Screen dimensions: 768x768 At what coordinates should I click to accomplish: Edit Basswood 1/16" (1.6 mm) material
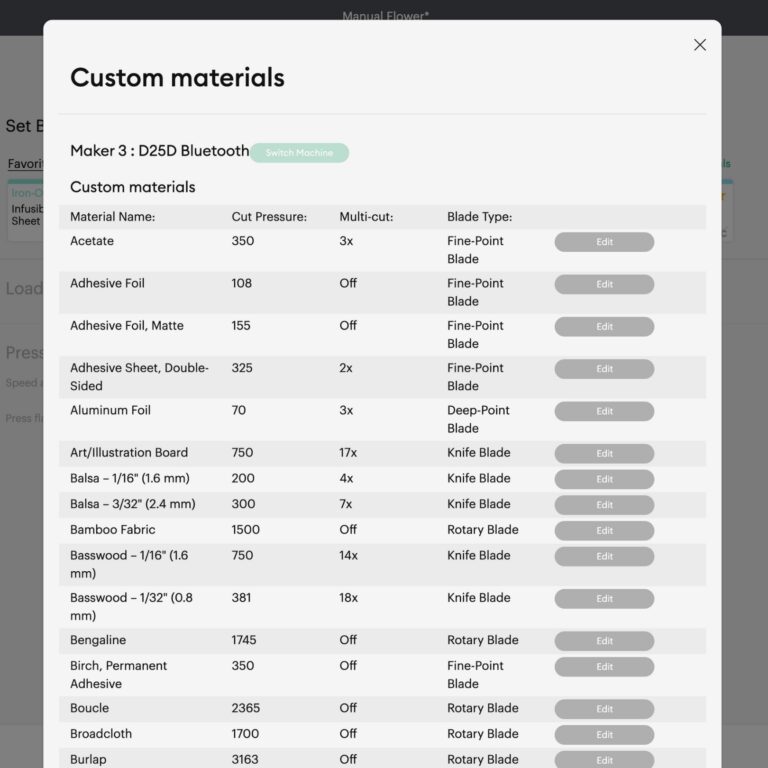click(x=604, y=556)
